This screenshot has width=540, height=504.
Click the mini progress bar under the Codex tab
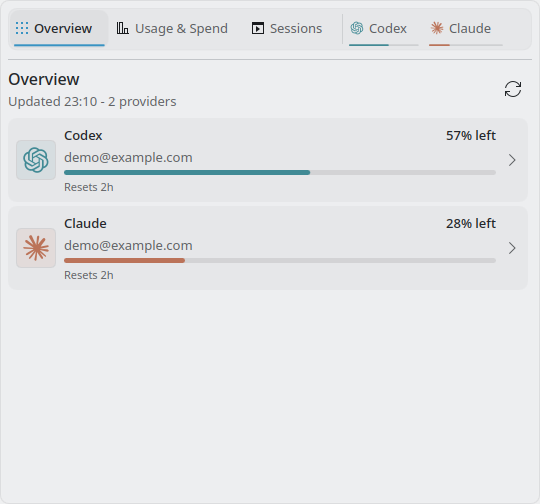pos(384,45)
